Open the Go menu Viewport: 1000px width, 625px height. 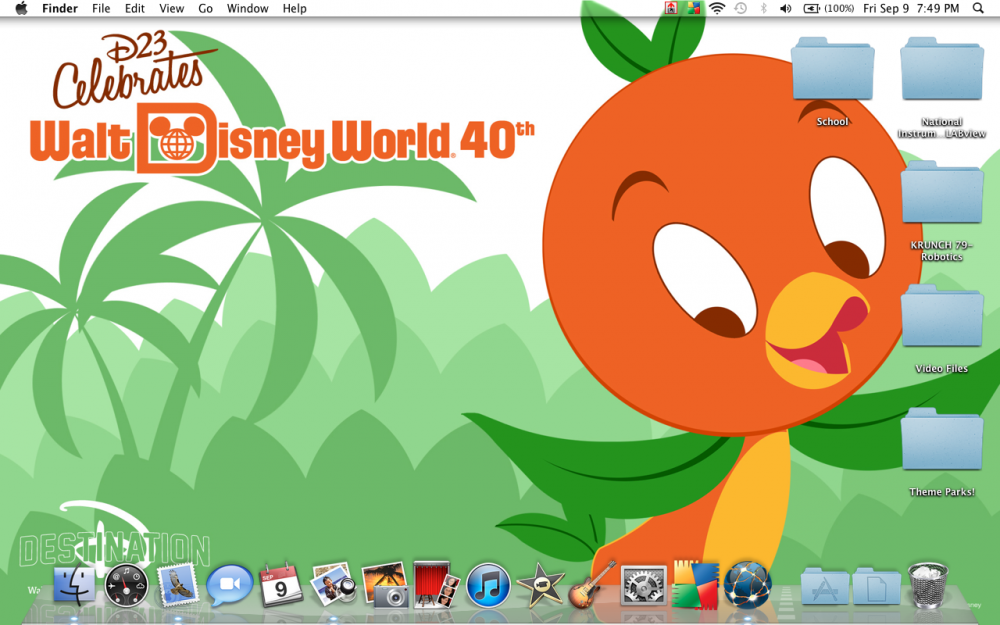click(x=205, y=9)
